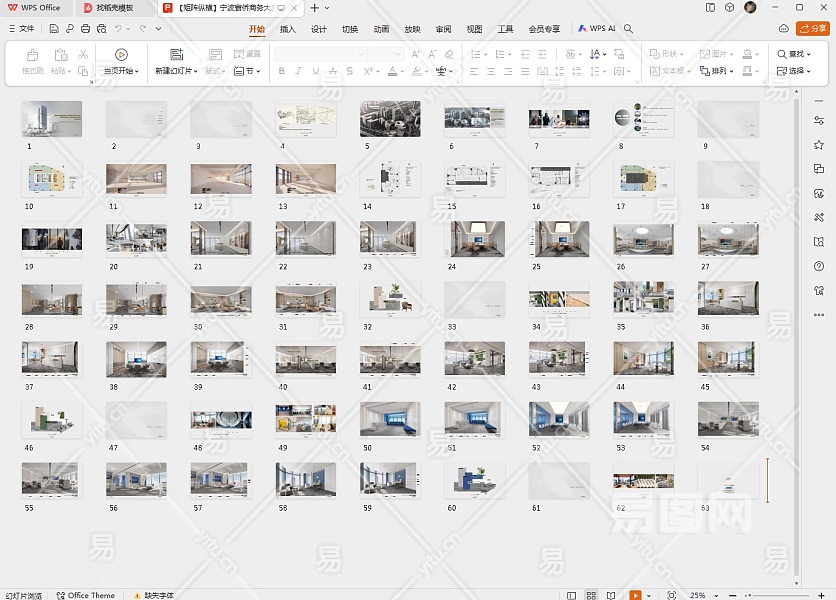The height and width of the screenshot is (600, 836).
Task: Click the star icon in right sidebar
Action: pos(819,145)
